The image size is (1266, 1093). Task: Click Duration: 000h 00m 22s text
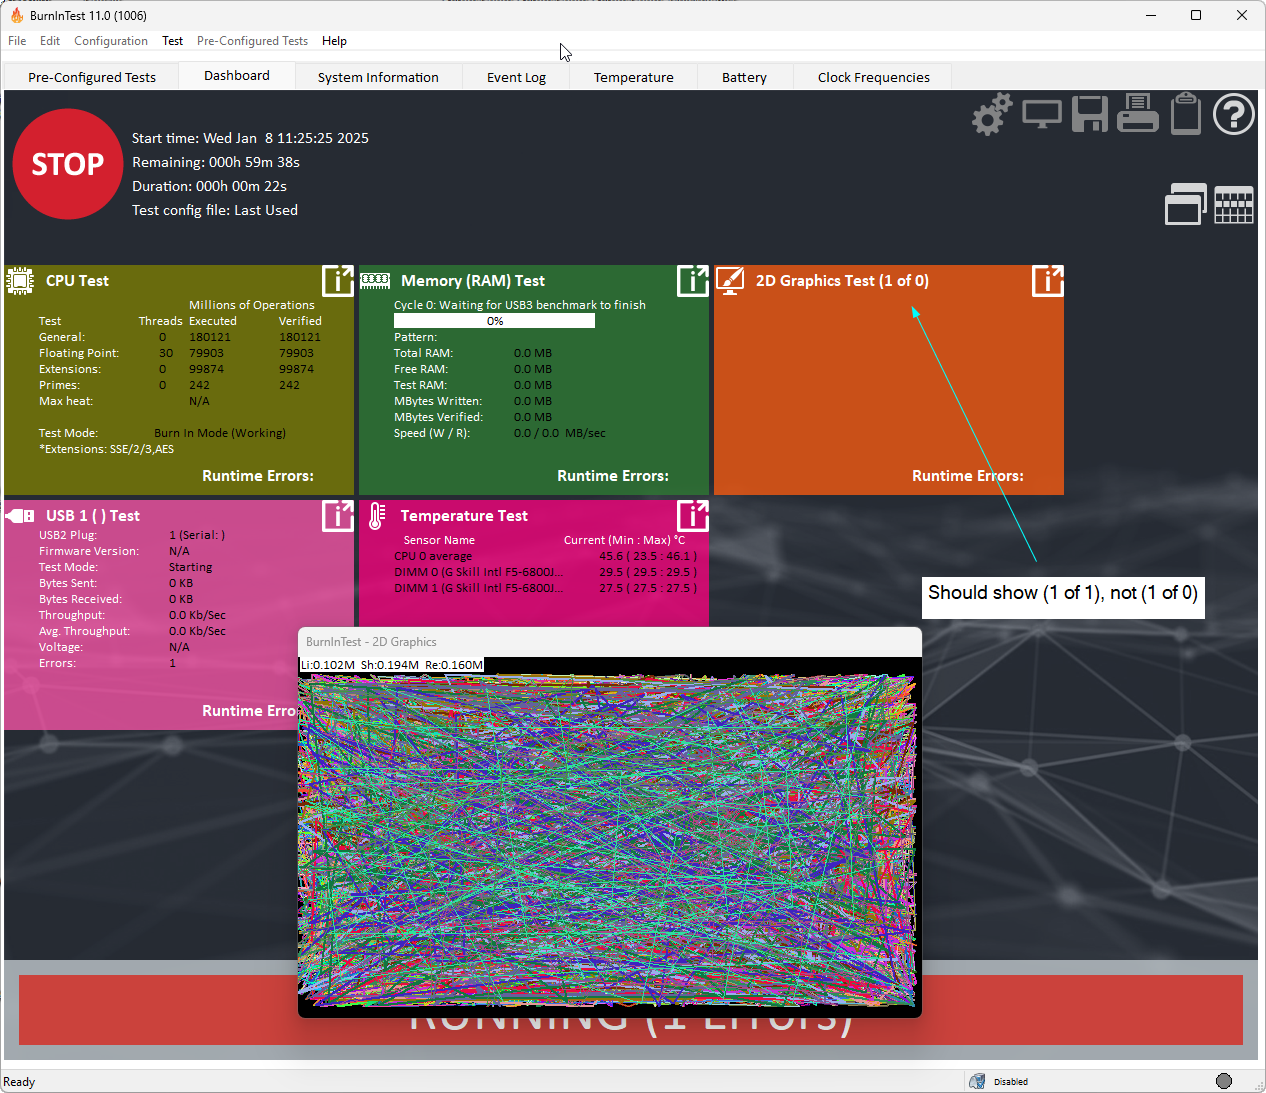tap(209, 186)
